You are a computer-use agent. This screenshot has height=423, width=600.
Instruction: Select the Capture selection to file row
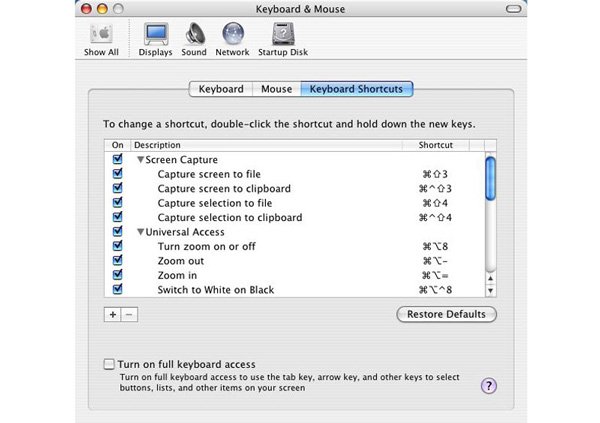295,203
